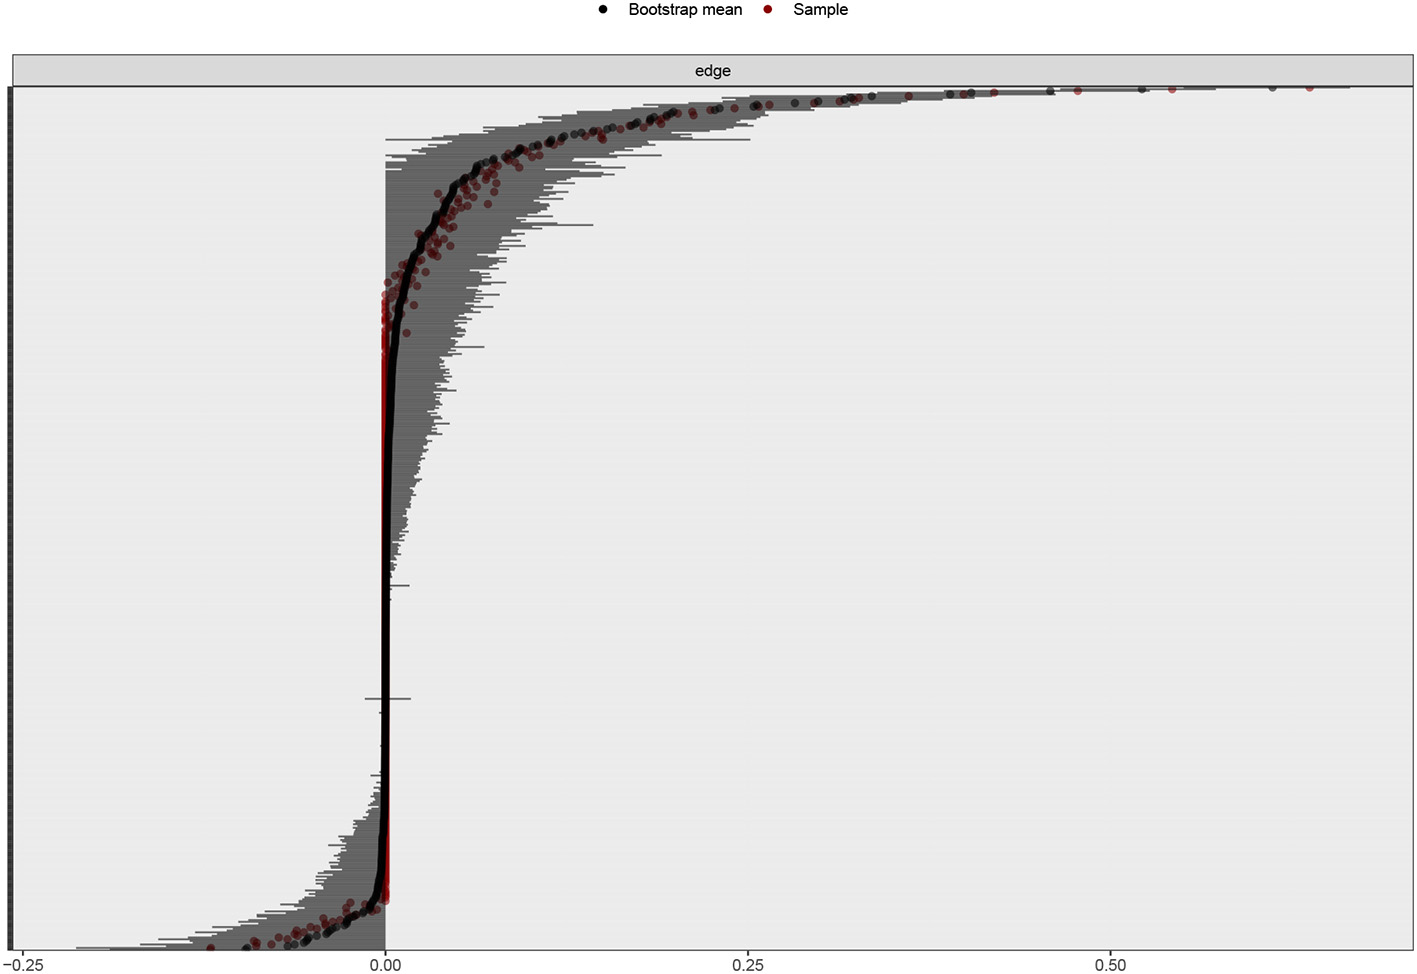Select the "Sample" legend label text
1417x974 pixels.
[820, 10]
